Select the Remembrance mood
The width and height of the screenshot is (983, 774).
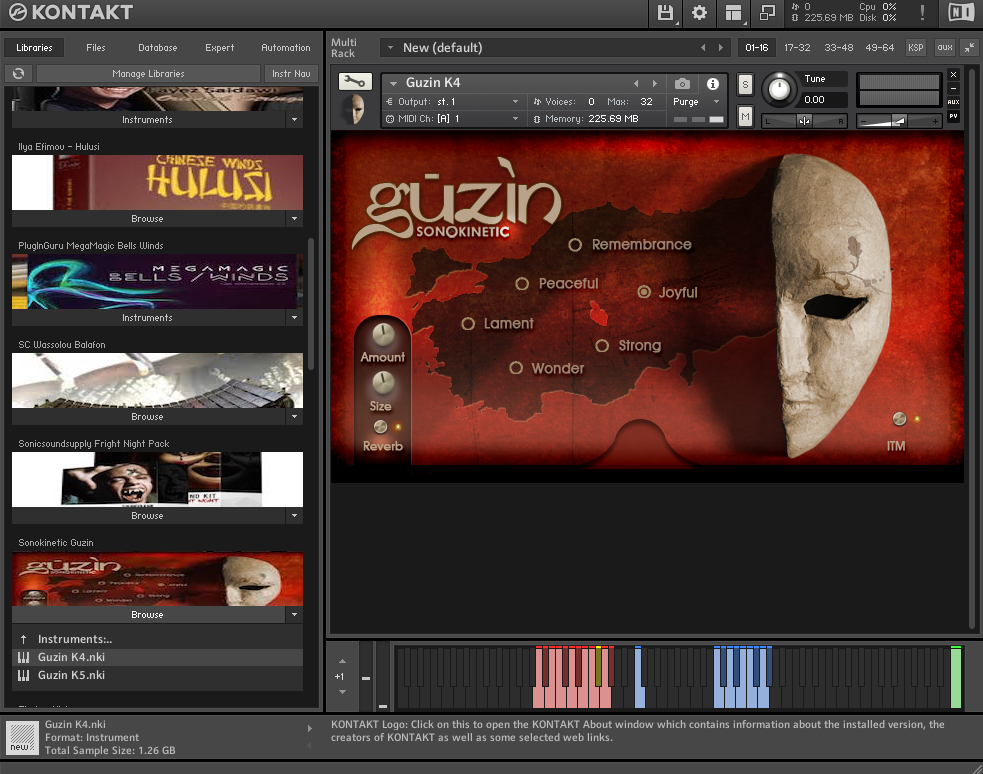click(x=575, y=245)
